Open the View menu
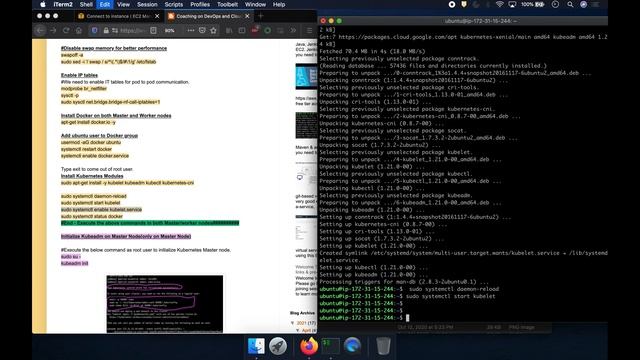This screenshot has height=360, width=640. click(x=123, y=4)
